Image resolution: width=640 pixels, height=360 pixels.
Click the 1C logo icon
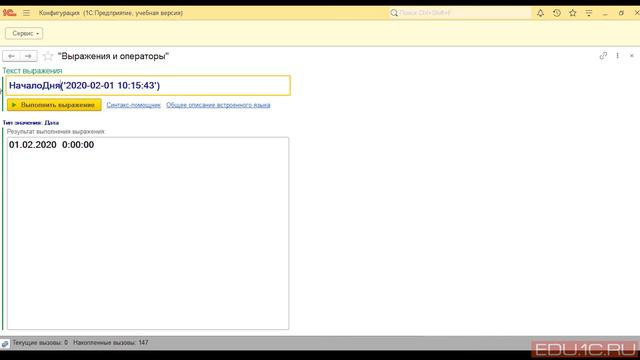tap(9, 13)
